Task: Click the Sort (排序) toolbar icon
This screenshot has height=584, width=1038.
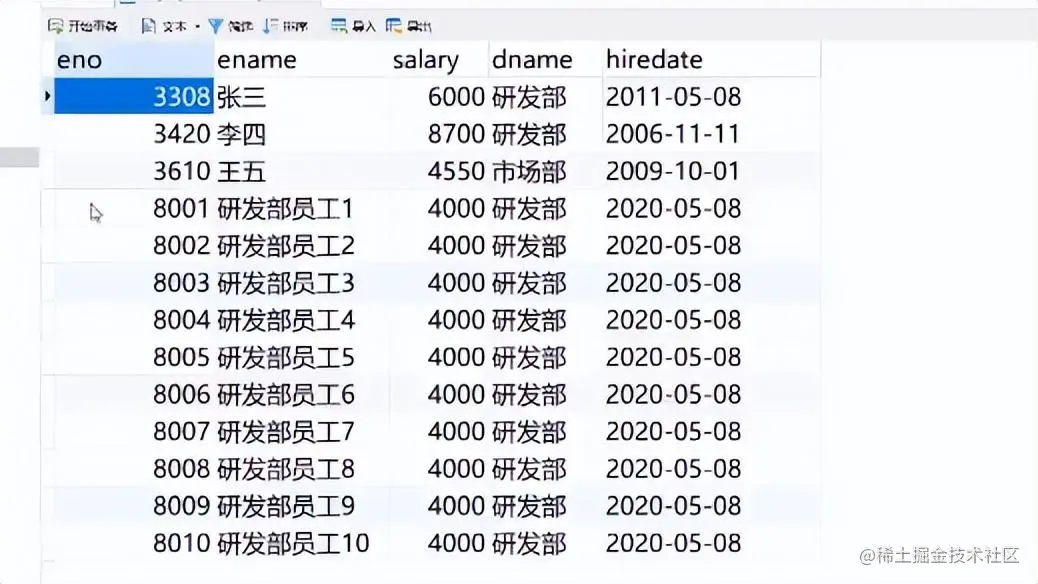Action: [x=270, y=26]
